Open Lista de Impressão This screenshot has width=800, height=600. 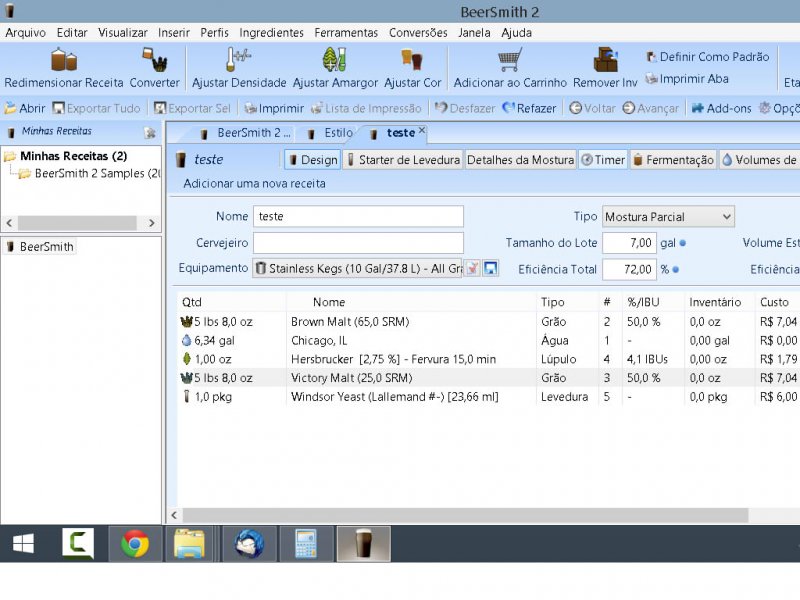click(366, 108)
